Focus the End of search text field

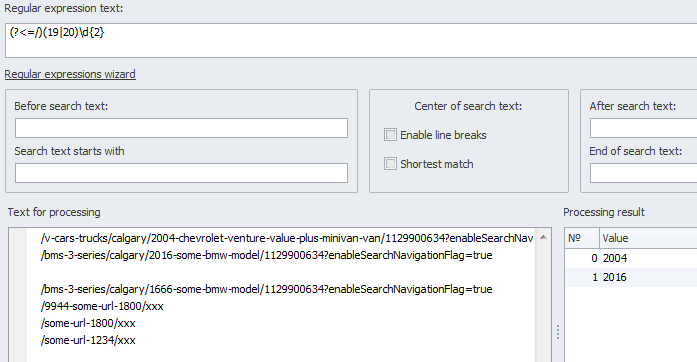(643, 173)
